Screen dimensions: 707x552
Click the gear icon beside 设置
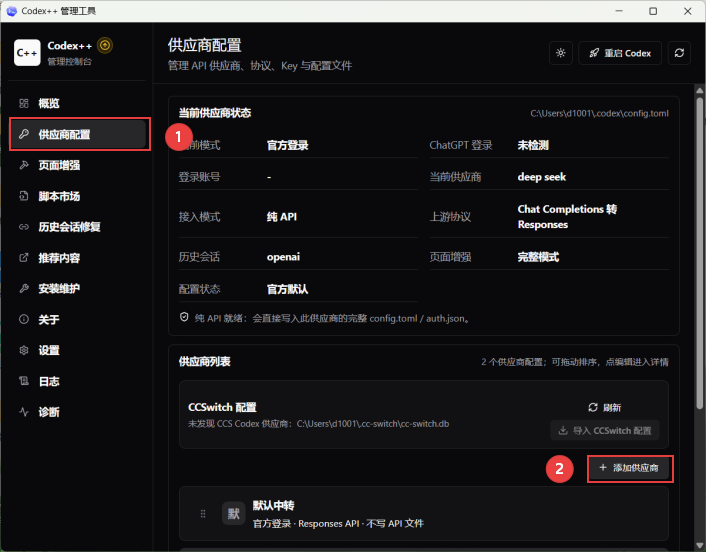click(x=24, y=350)
